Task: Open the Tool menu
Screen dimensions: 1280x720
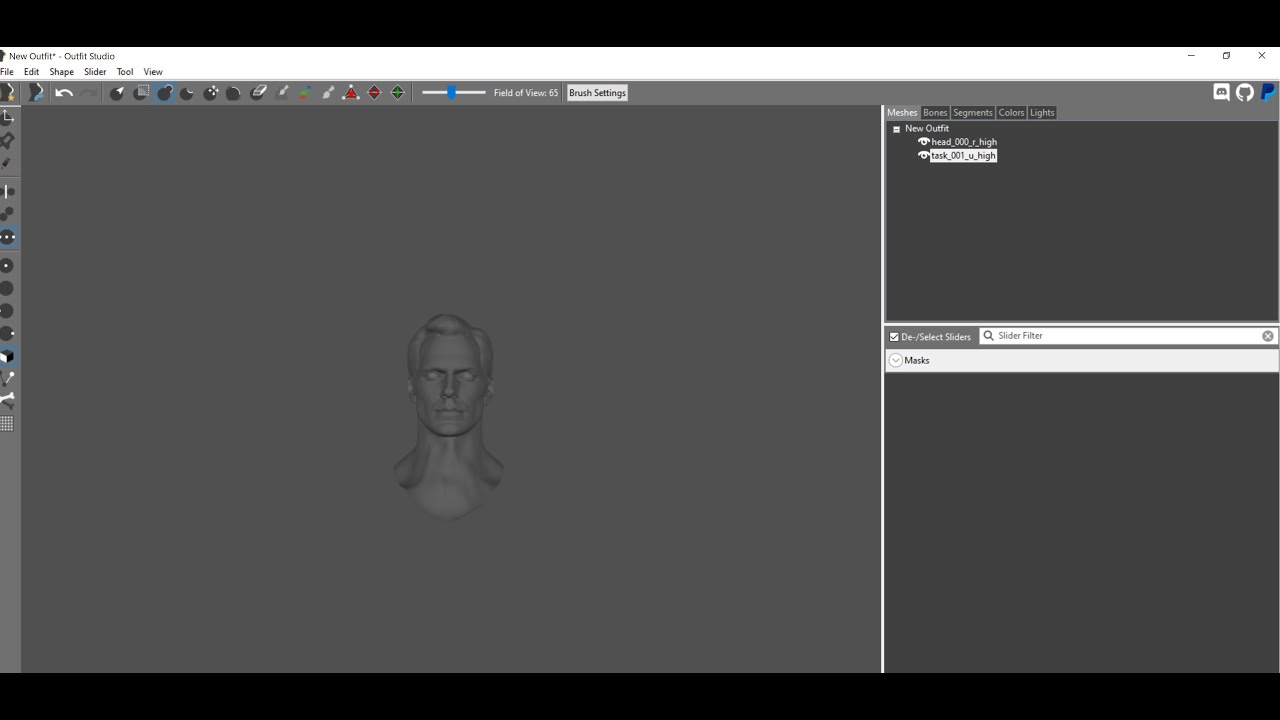Action: pos(125,72)
